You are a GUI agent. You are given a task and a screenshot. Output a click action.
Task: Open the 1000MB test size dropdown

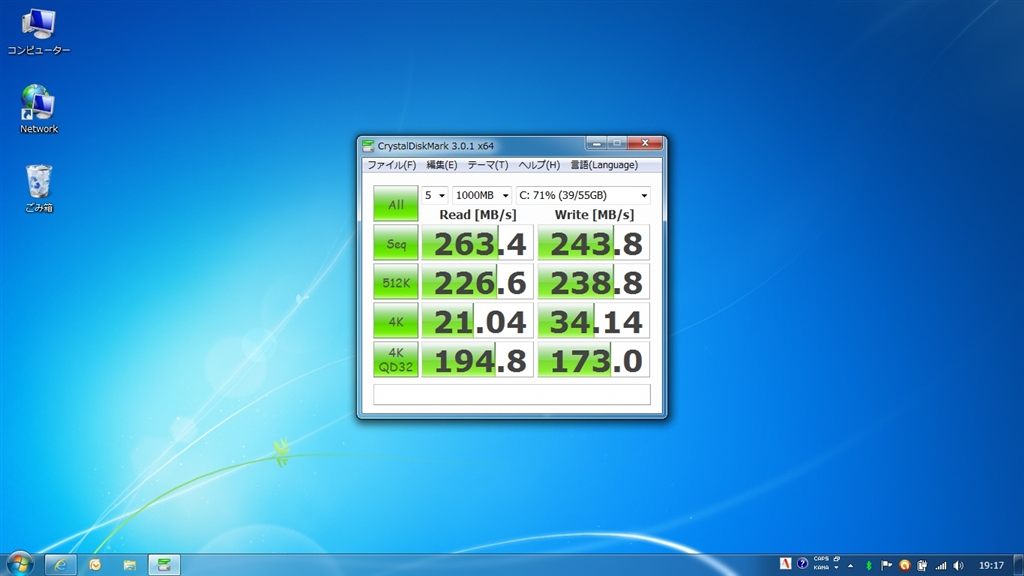[x=482, y=196]
